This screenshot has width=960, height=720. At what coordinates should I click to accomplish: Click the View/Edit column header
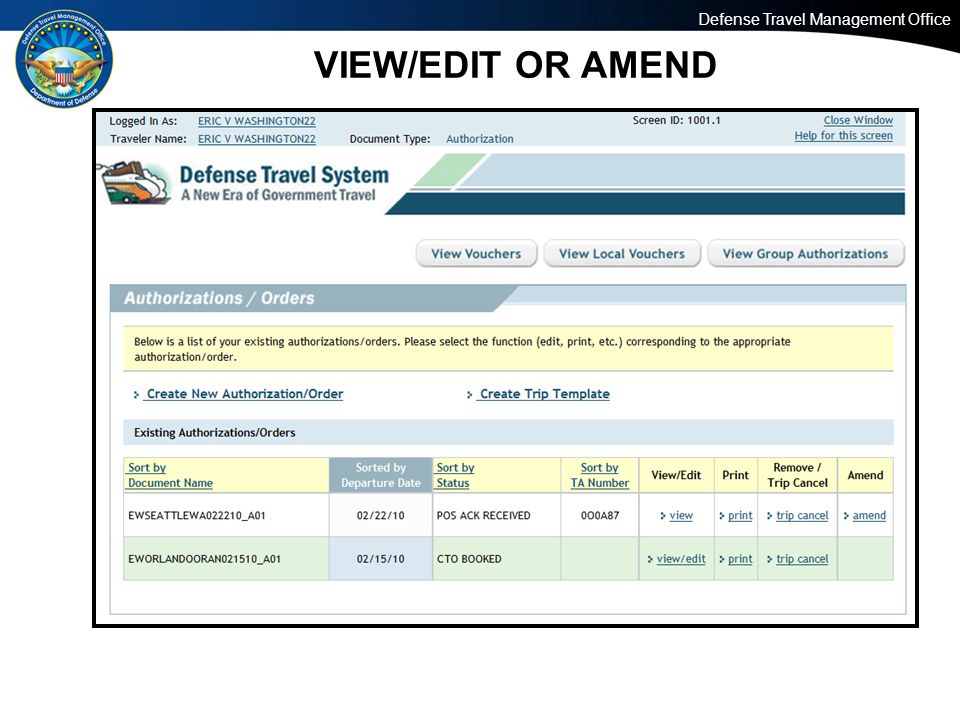pos(676,475)
